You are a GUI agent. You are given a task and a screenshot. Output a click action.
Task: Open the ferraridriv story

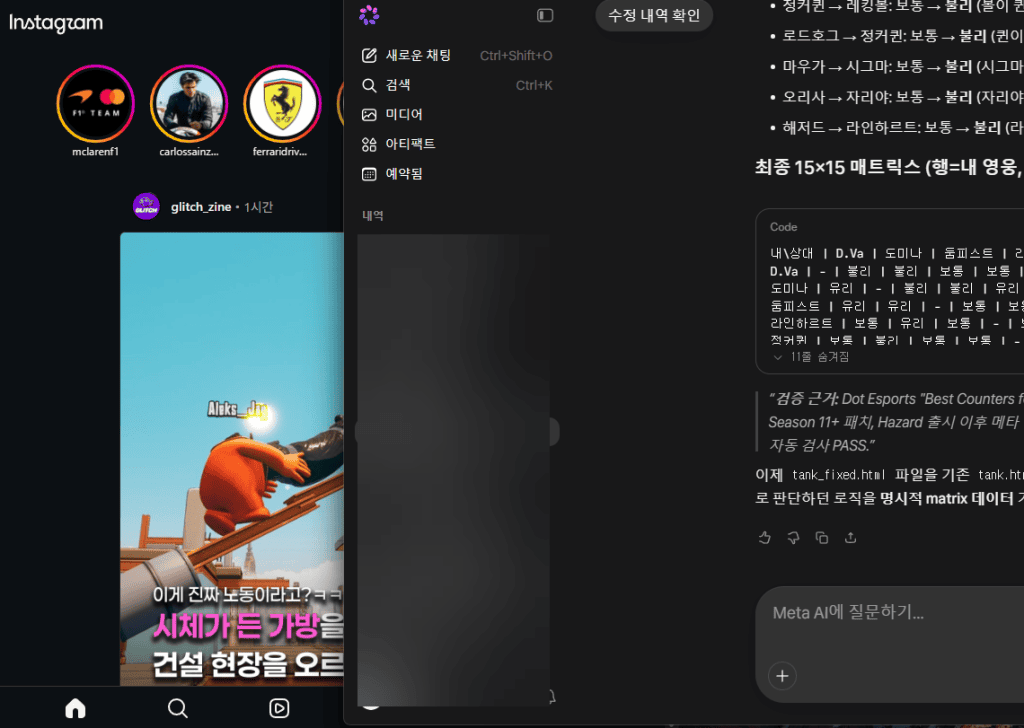pyautogui.click(x=282, y=103)
